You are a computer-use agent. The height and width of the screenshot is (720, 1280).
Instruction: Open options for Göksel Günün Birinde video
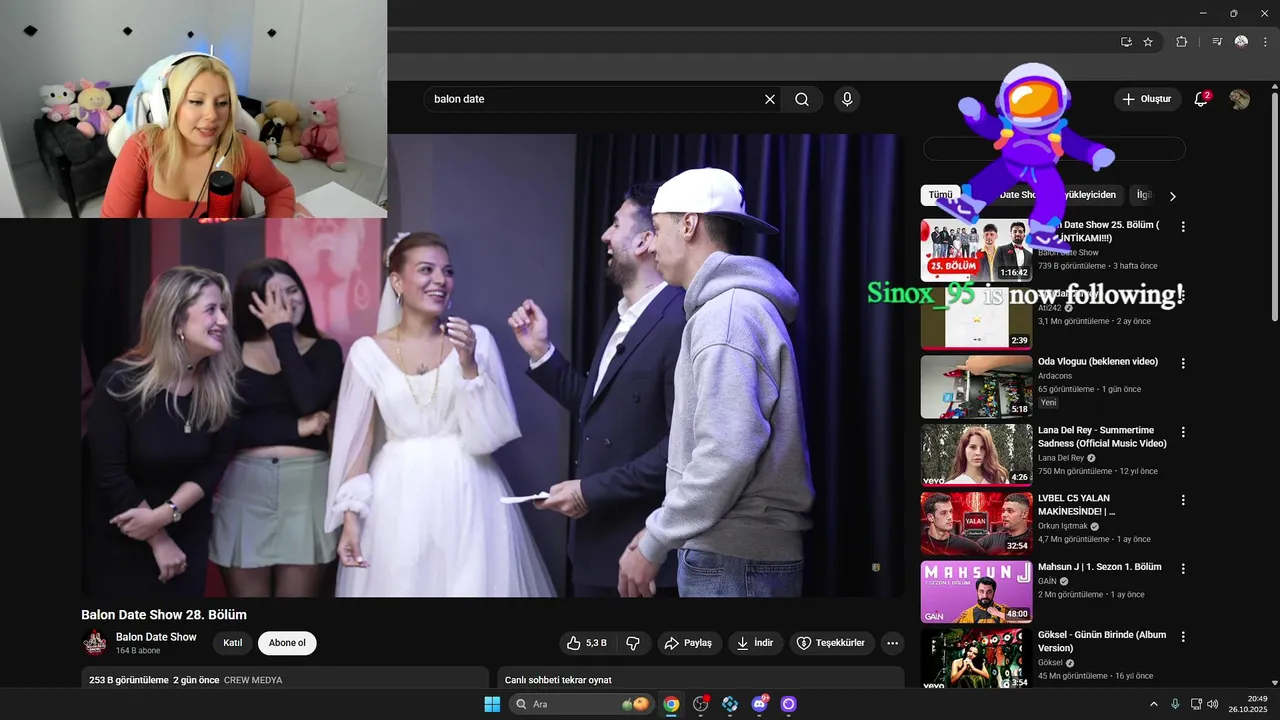tap(1183, 636)
